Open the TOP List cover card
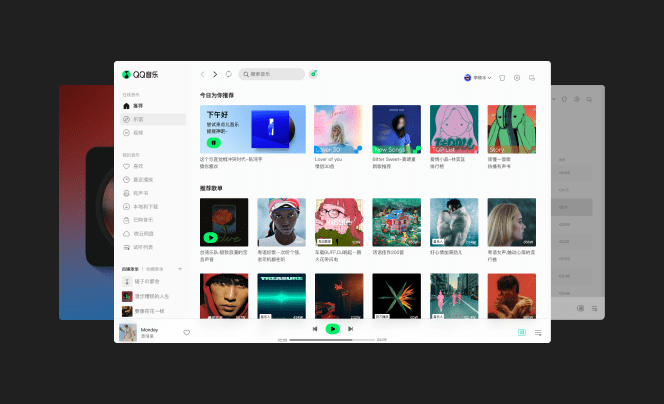This screenshot has height=404, width=664. click(454, 129)
